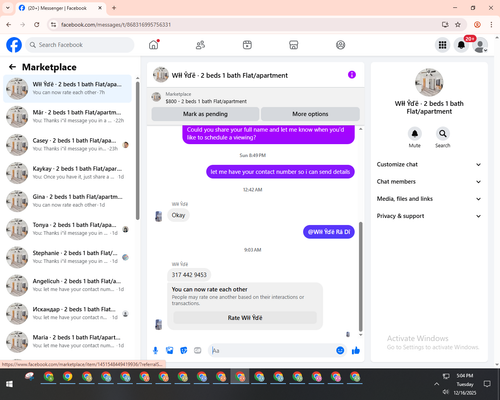Click the site information icon in address bar
Screen dimensions: 500x400
click(x=53, y=25)
